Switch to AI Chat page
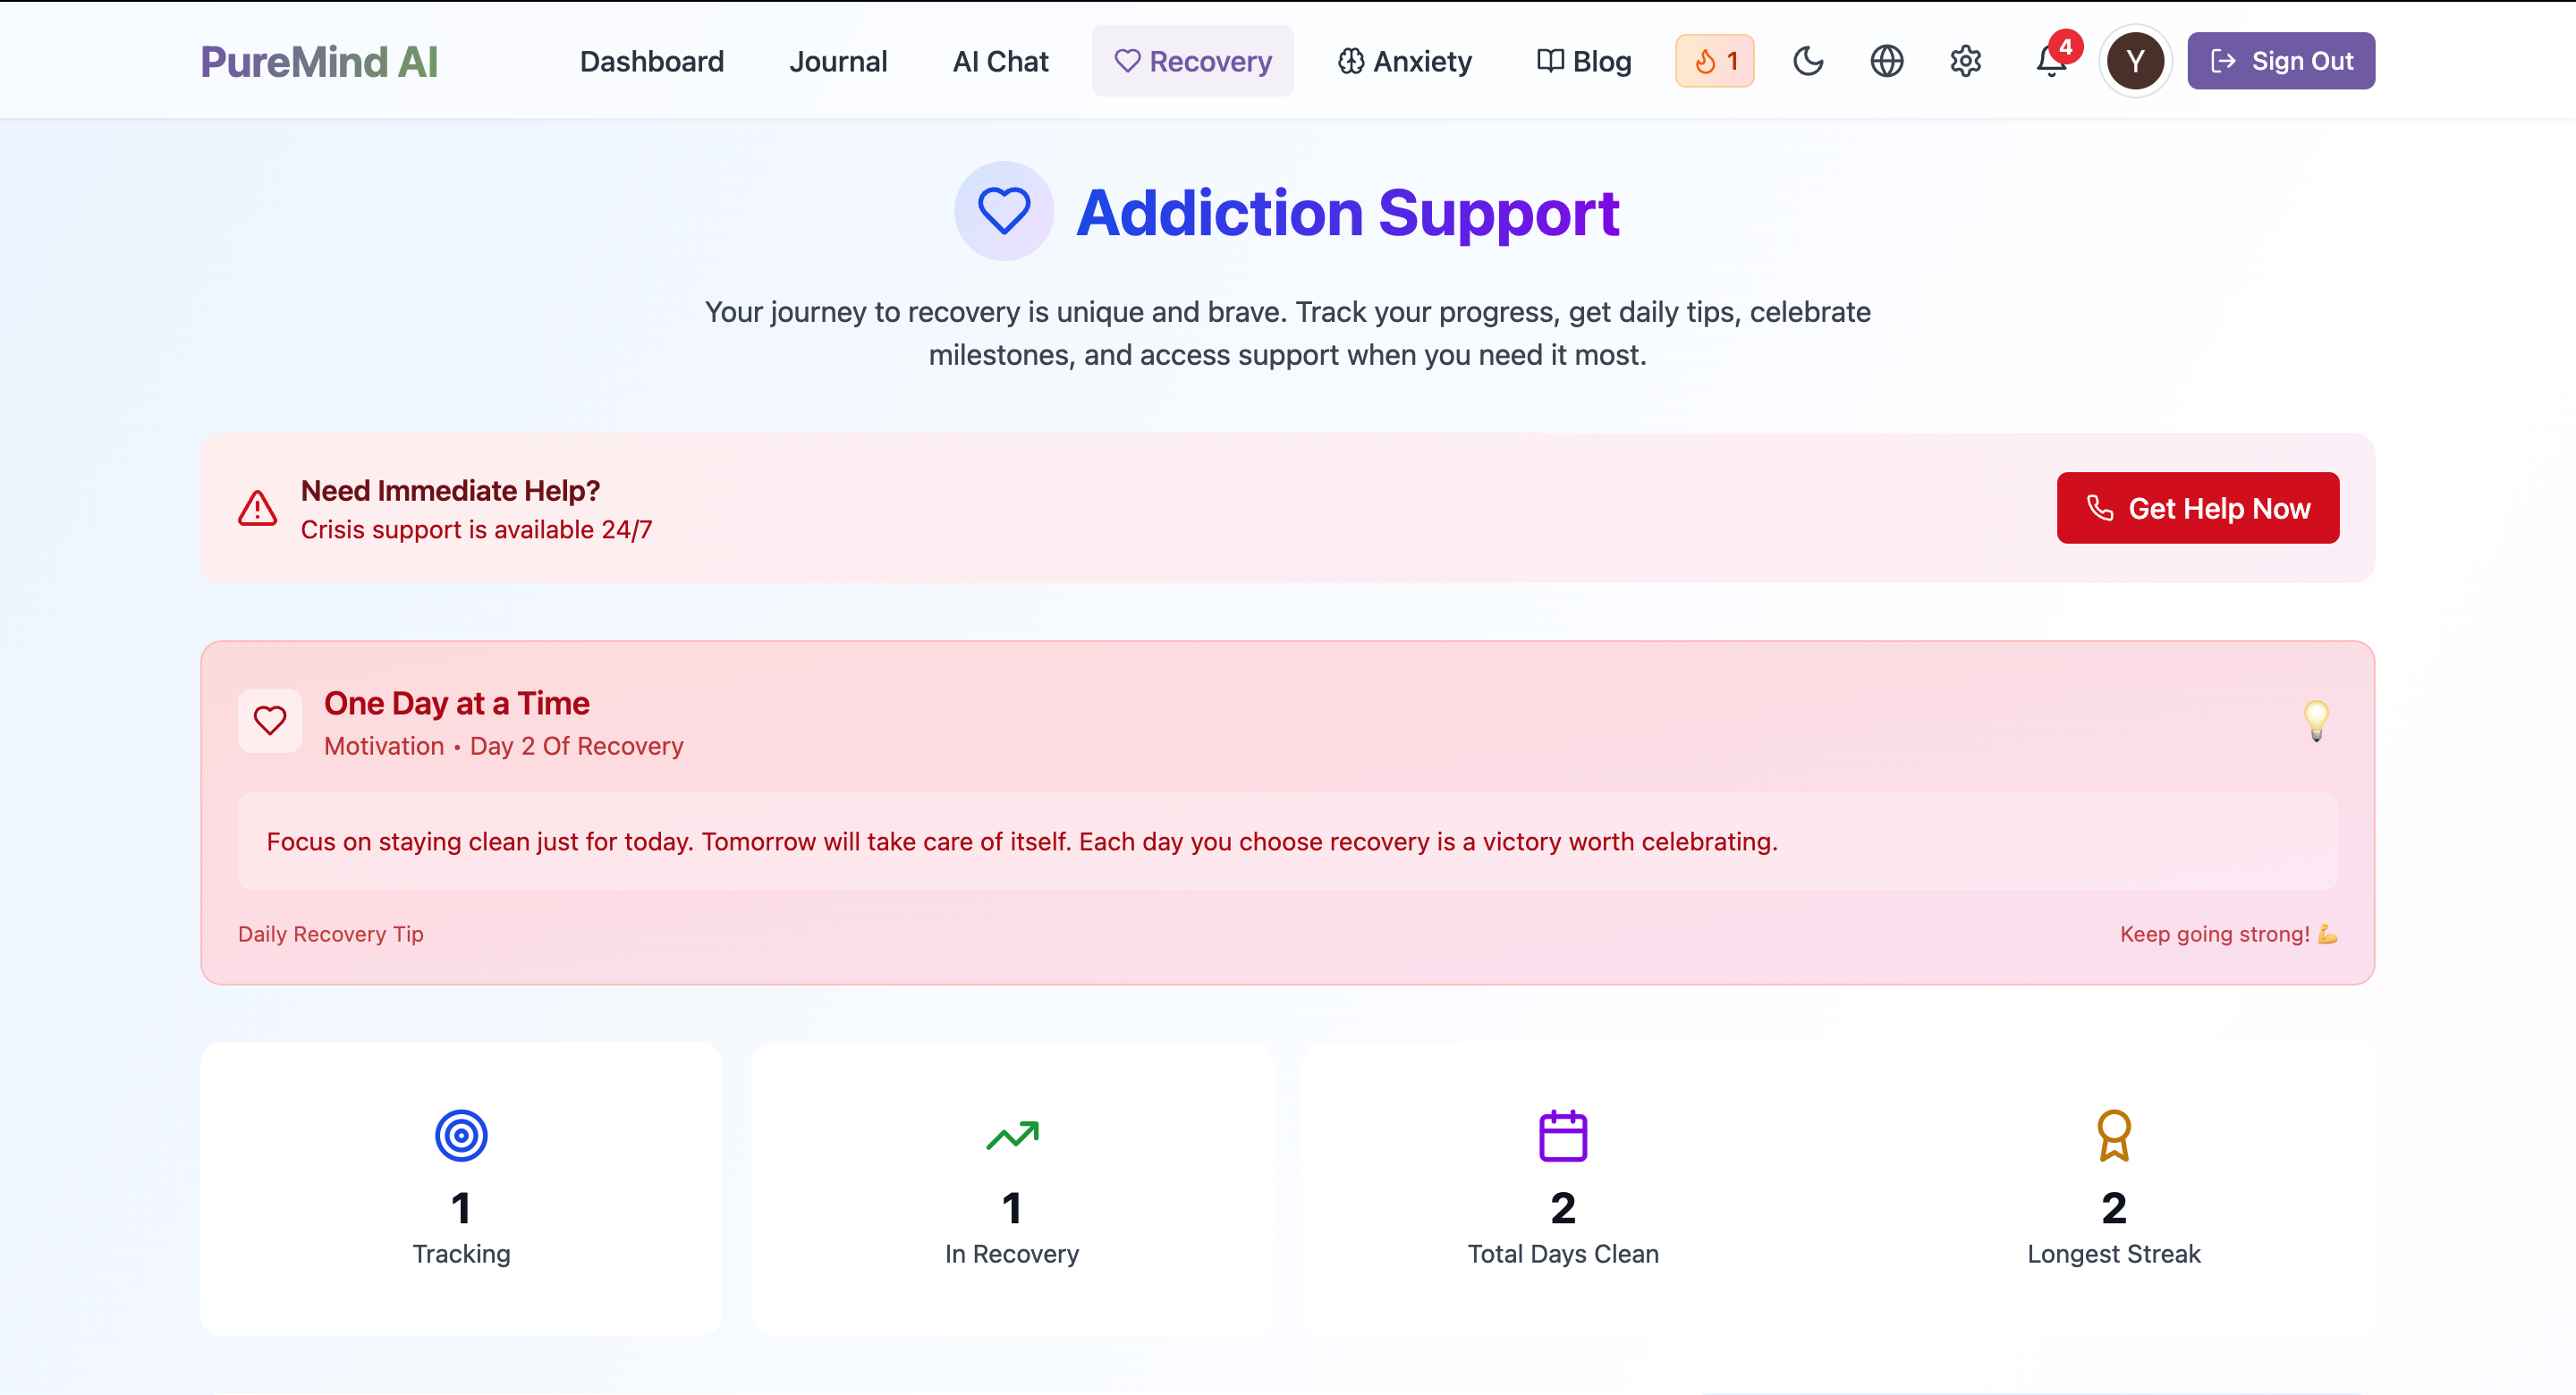The height and width of the screenshot is (1395, 2576). pos(1000,61)
